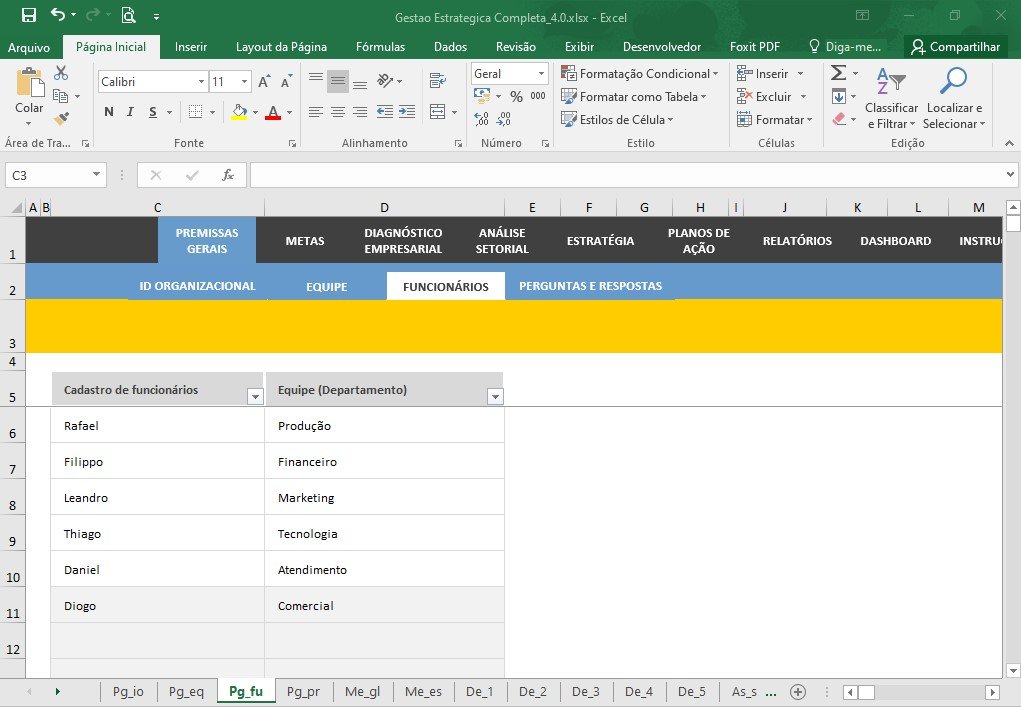Toggle bold N formatting
The width and height of the screenshot is (1021, 707).
[x=109, y=112]
